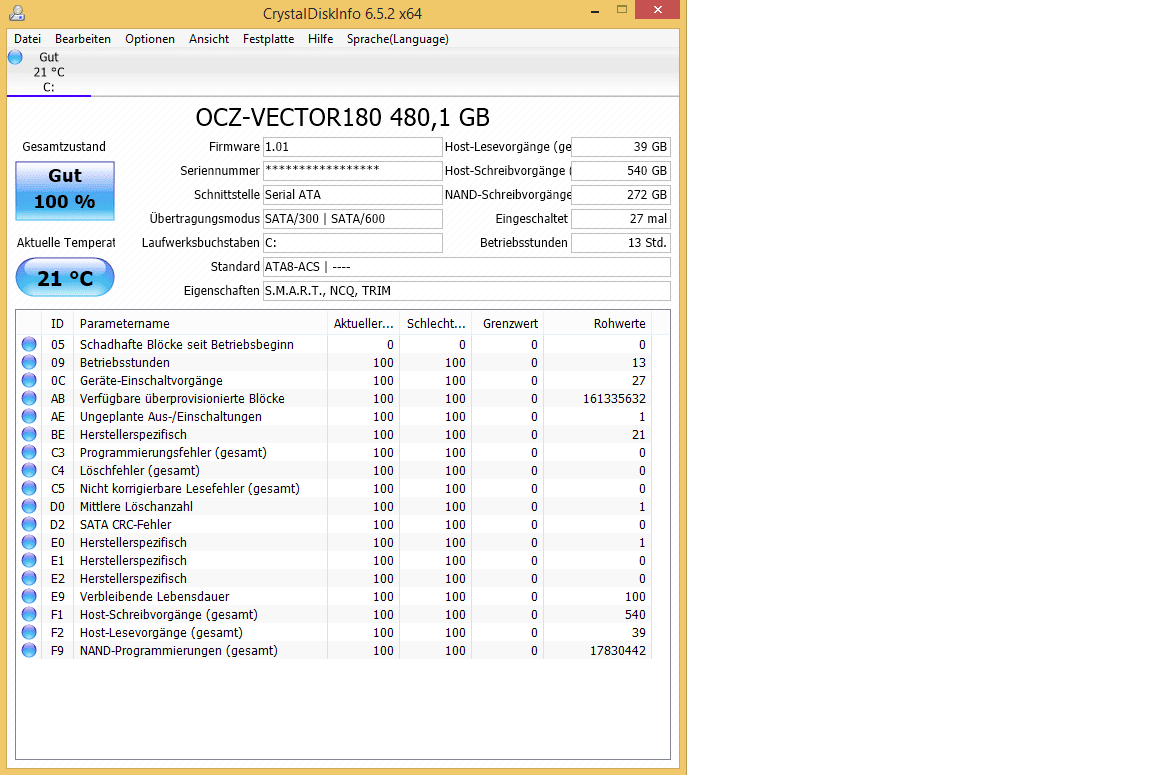Open the Datei menu
Image resolution: width=1152 pixels, height=775 pixels.
tap(27, 39)
